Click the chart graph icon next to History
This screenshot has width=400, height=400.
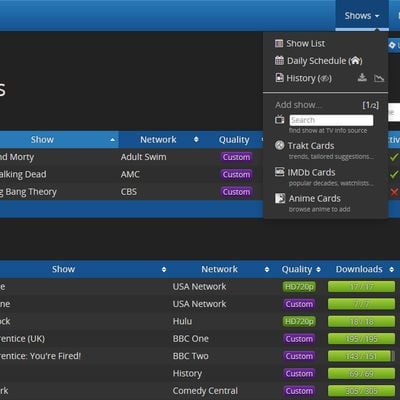(x=379, y=78)
